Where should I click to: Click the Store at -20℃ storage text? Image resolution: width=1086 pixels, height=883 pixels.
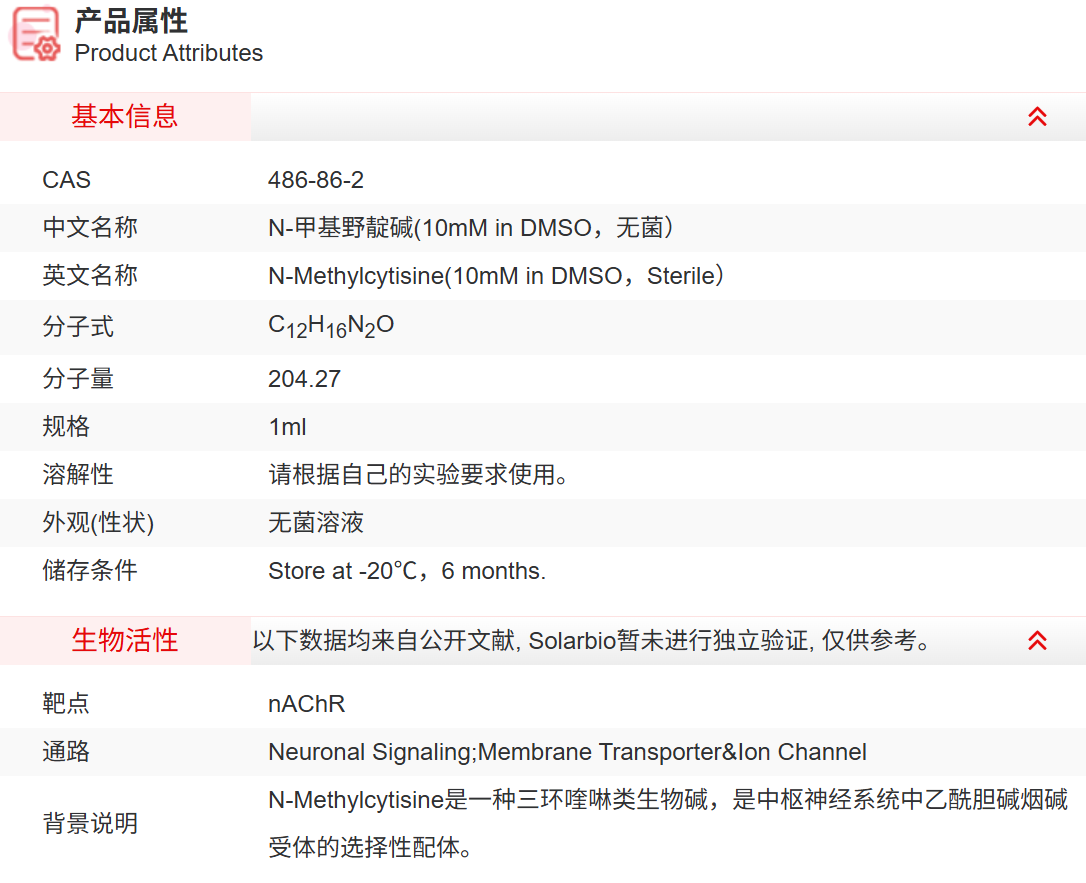[407, 571]
